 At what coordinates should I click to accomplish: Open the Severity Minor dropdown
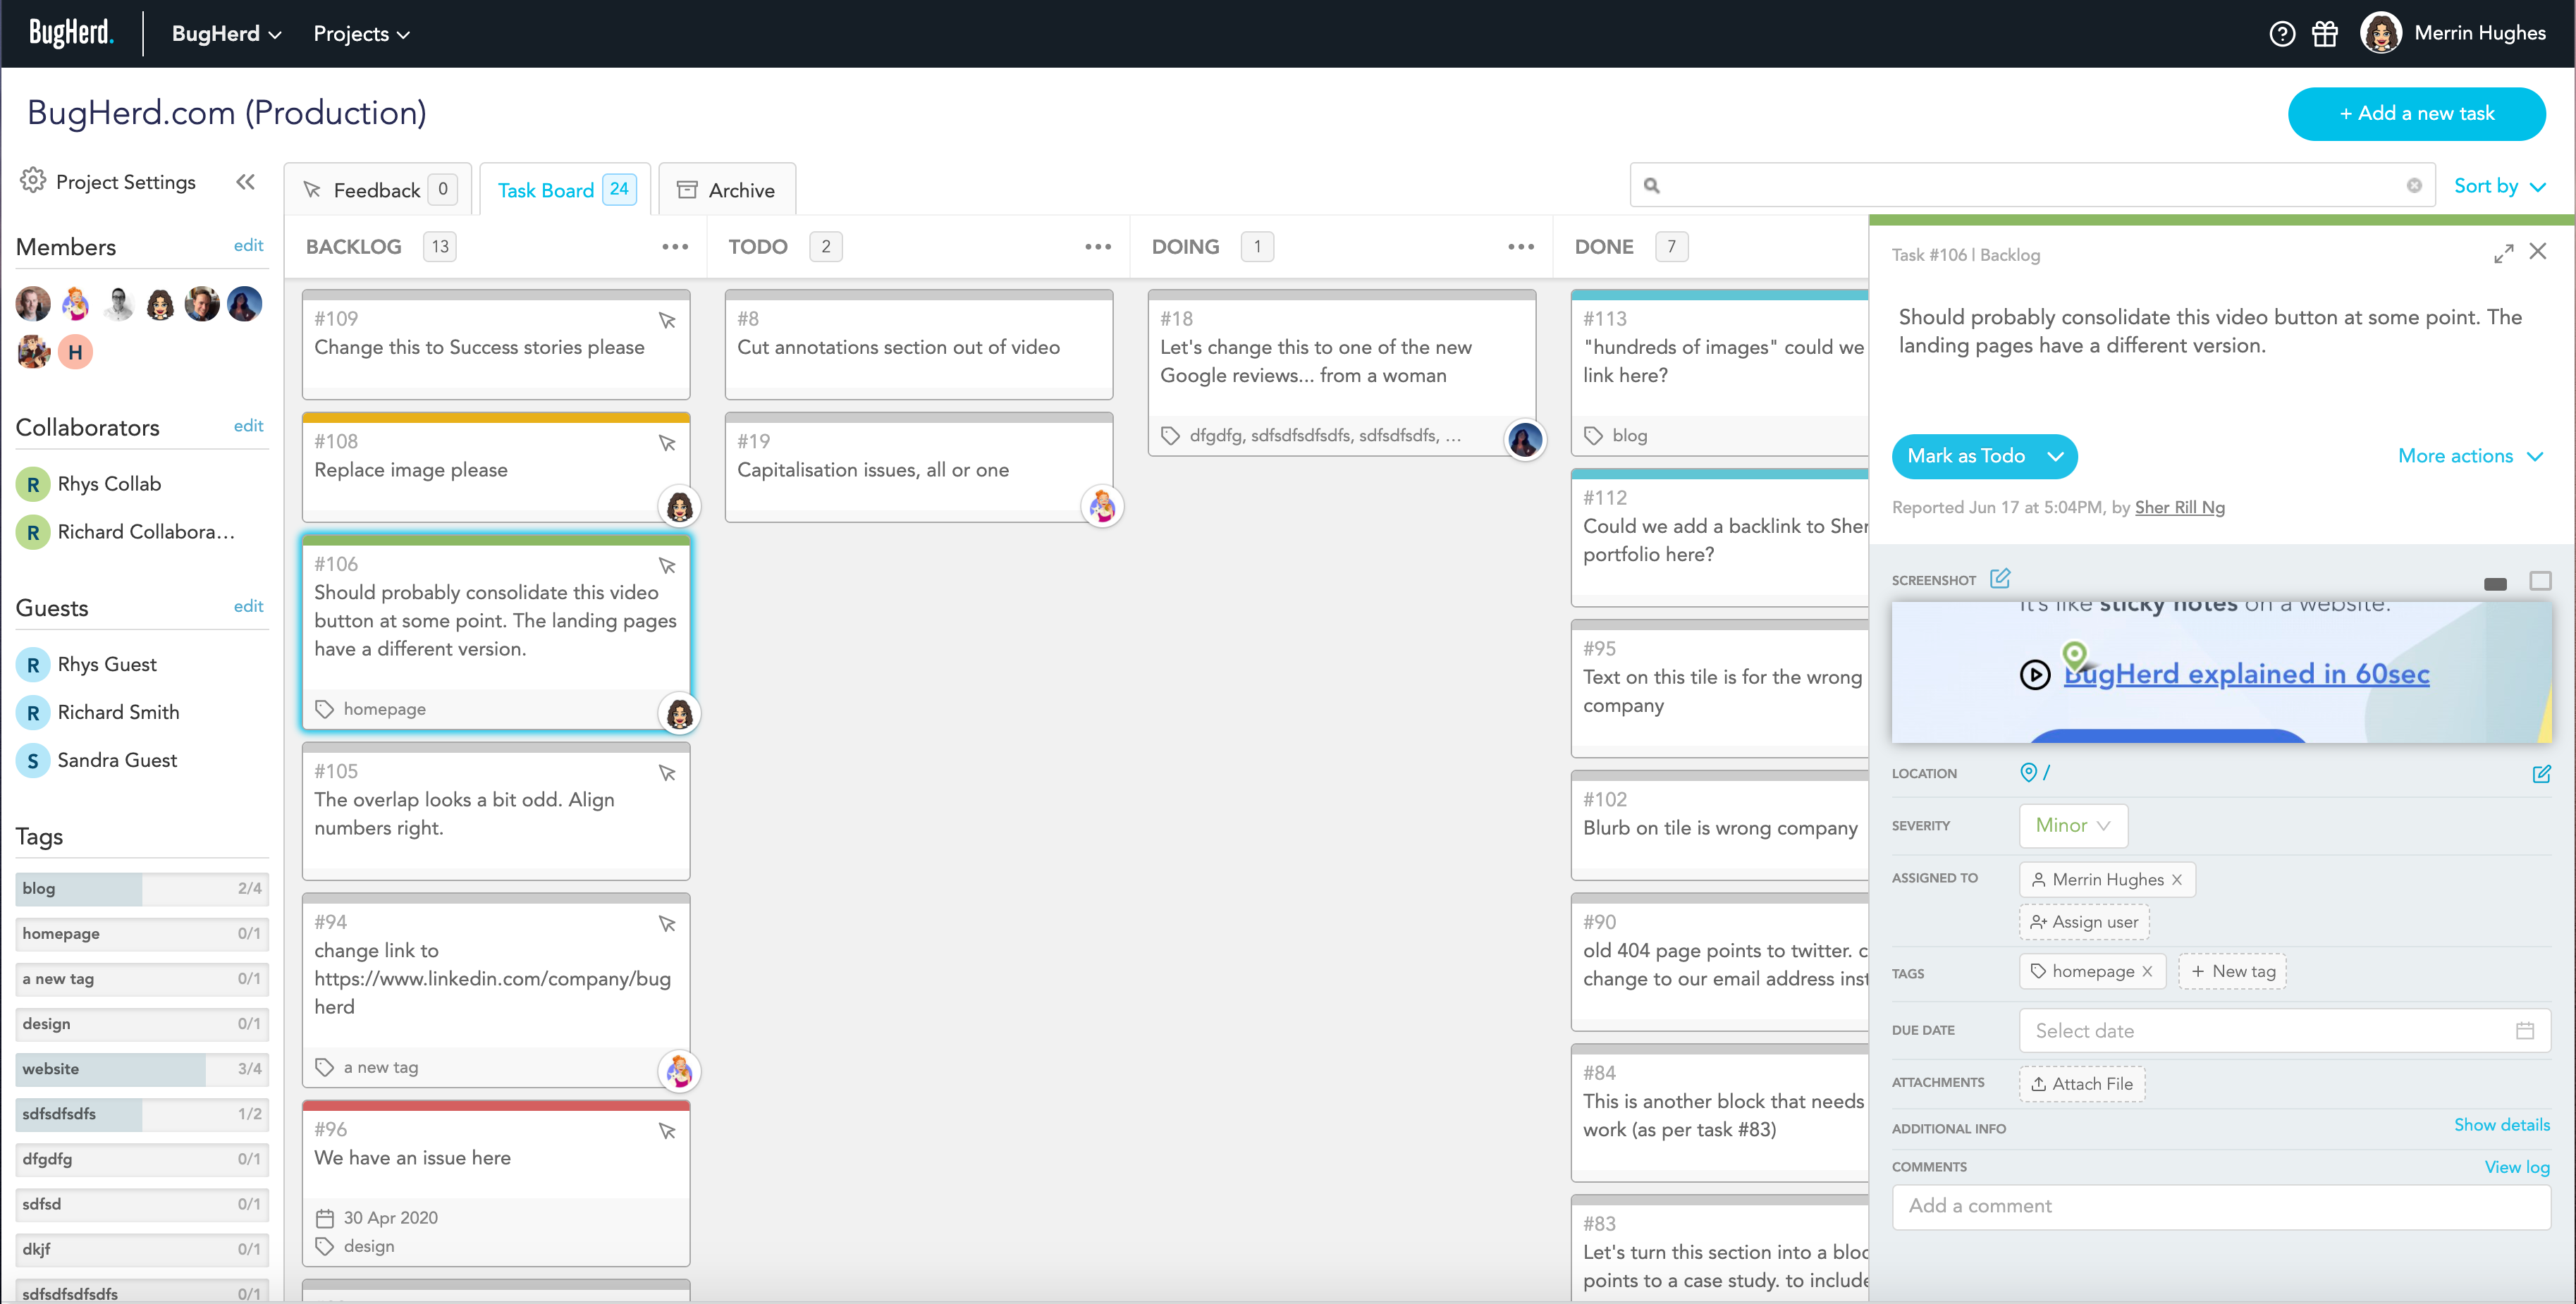2073,826
